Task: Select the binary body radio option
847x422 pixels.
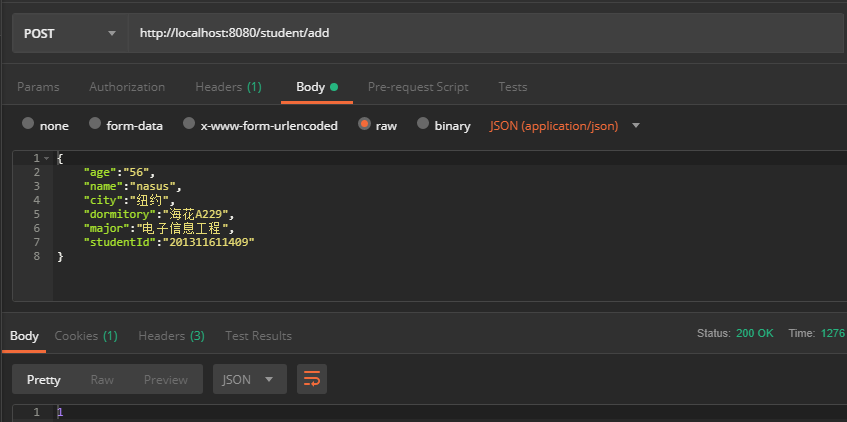Action: [423, 125]
